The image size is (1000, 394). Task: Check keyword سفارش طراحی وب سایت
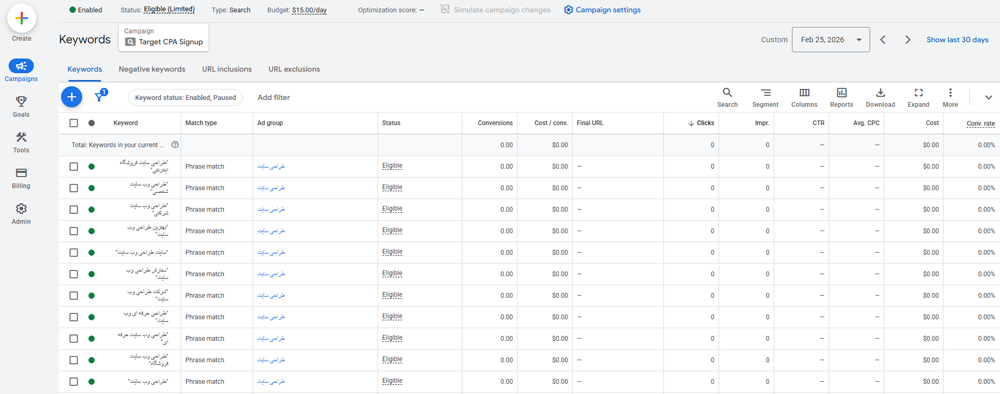[x=73, y=274]
